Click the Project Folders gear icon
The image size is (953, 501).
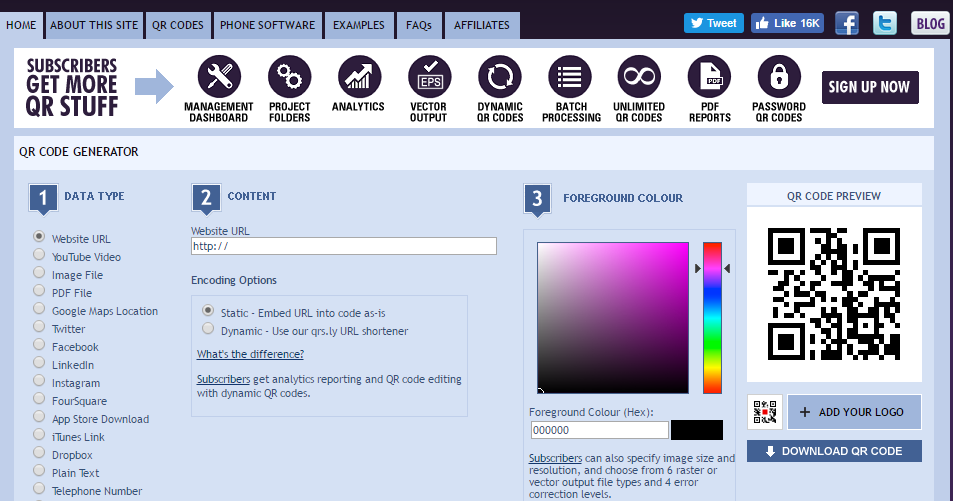tap(289, 77)
